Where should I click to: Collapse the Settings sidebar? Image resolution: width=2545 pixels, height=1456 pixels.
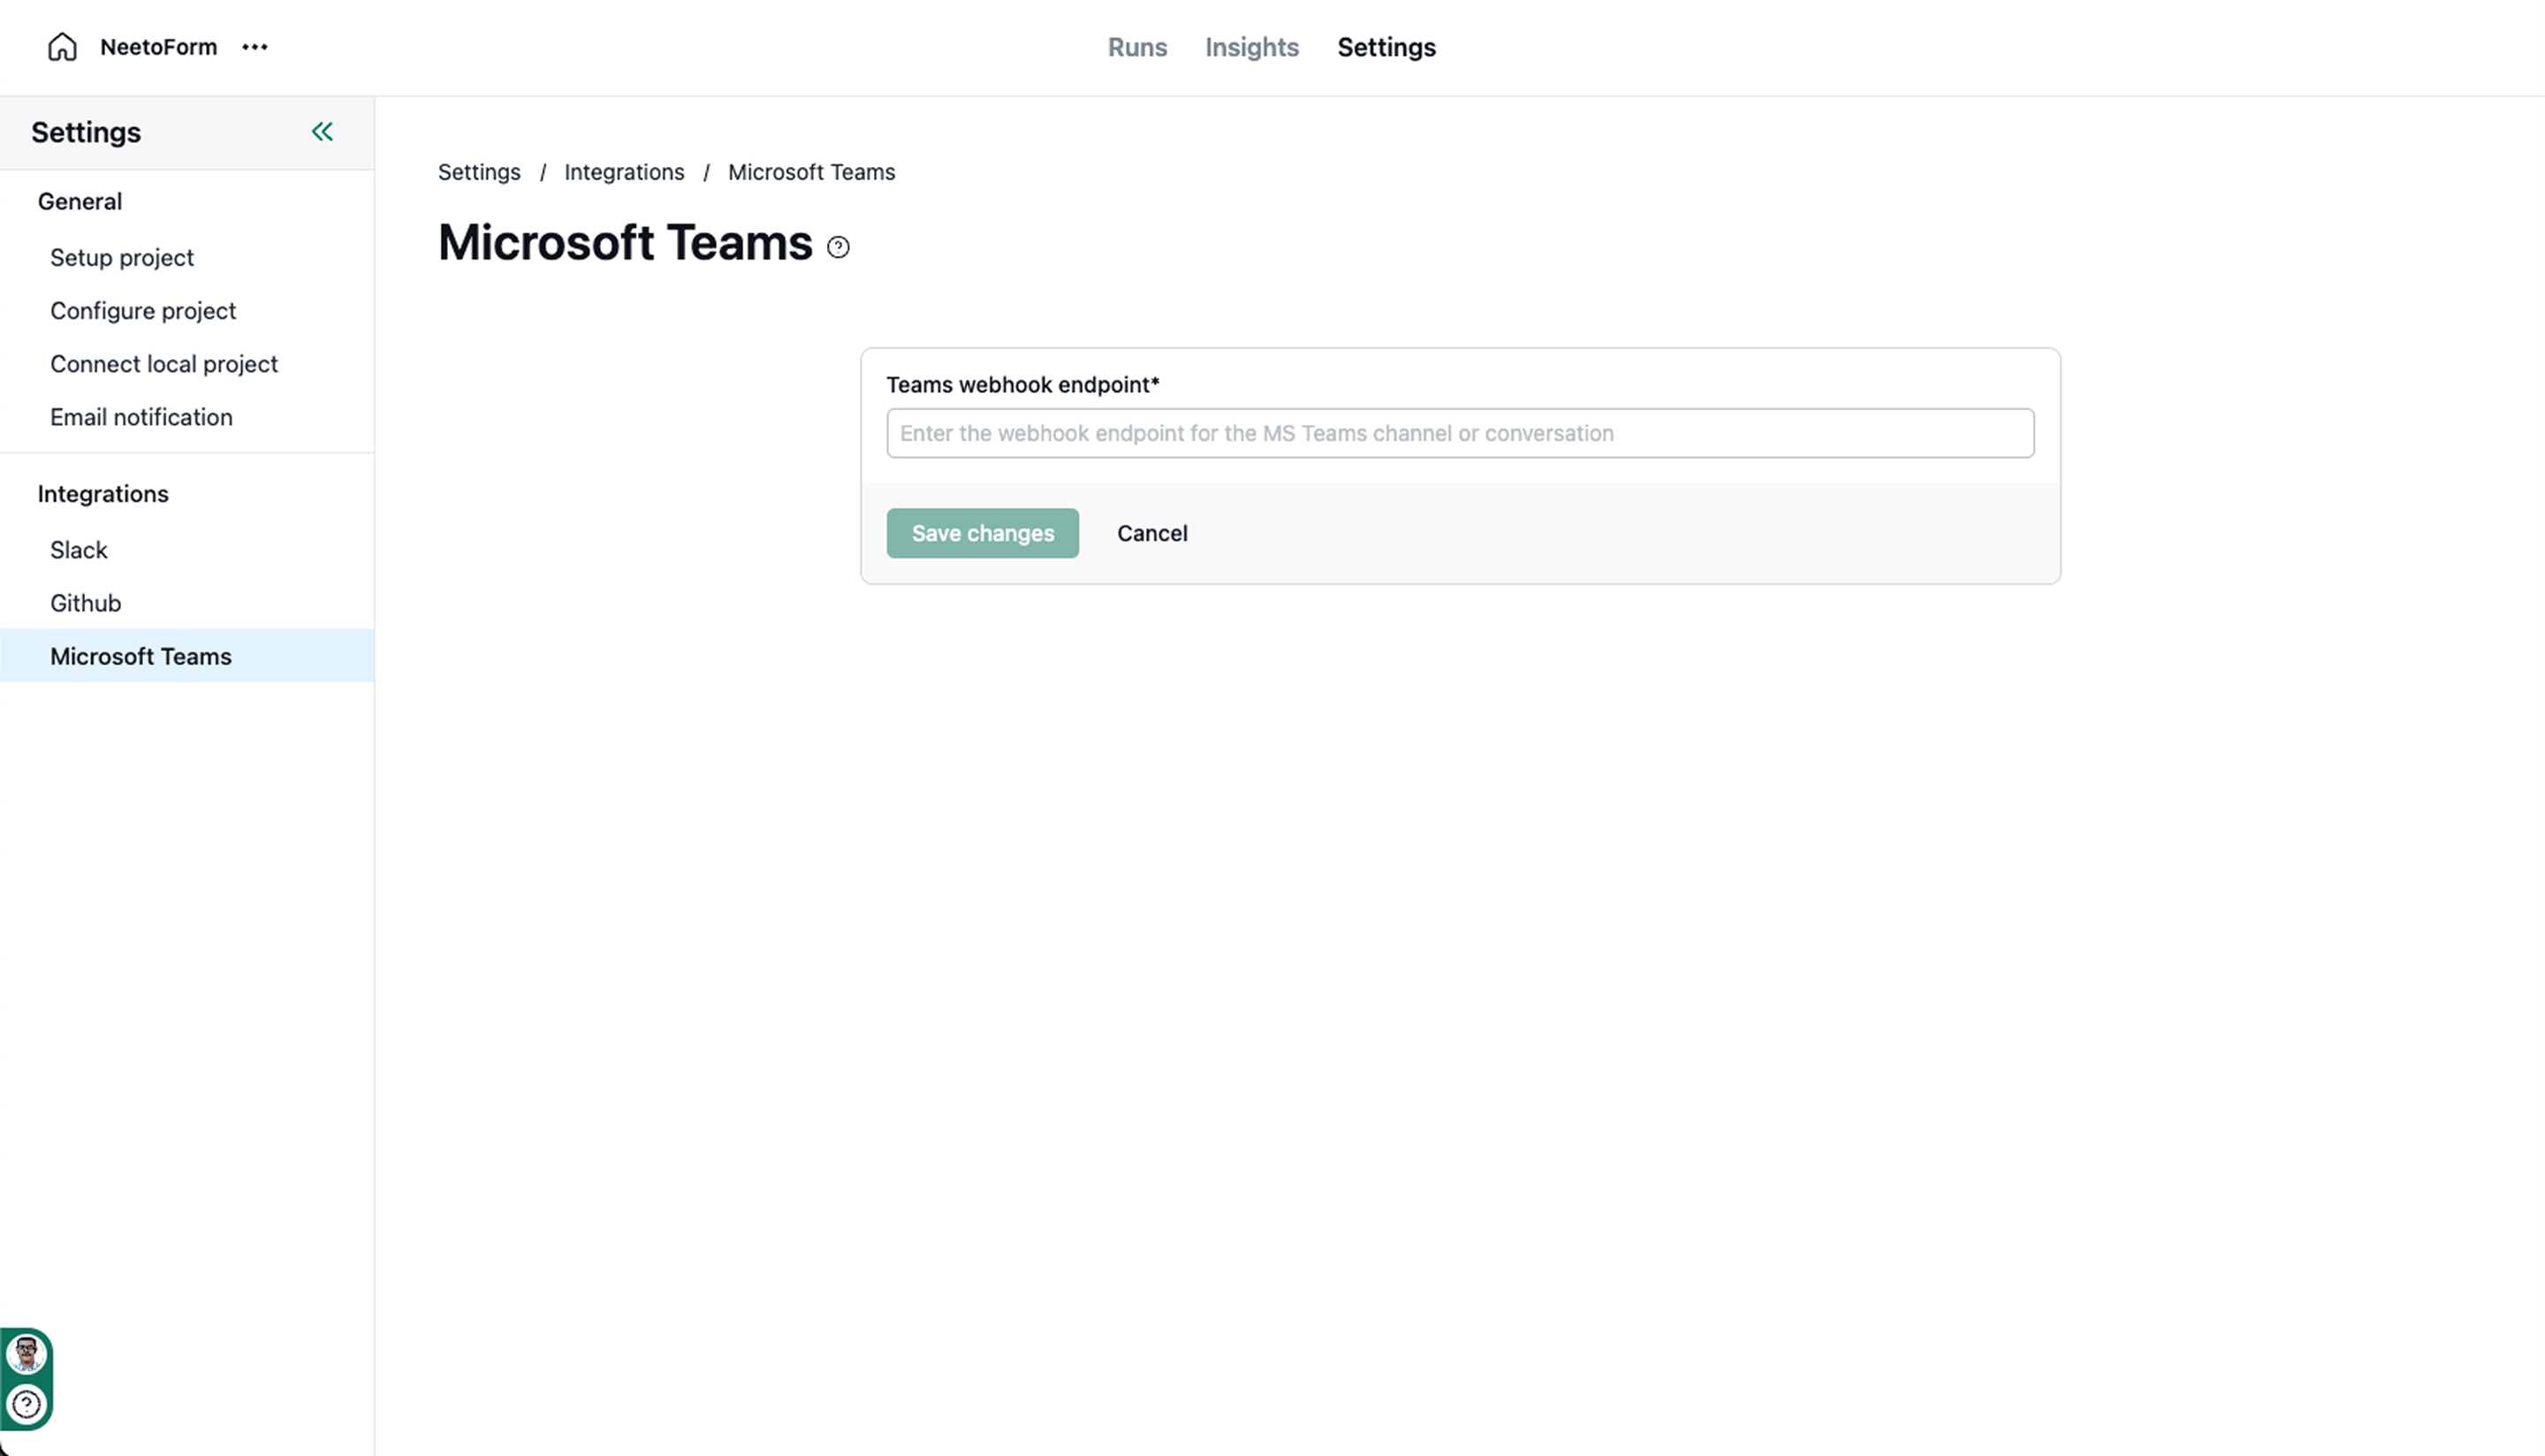(322, 132)
